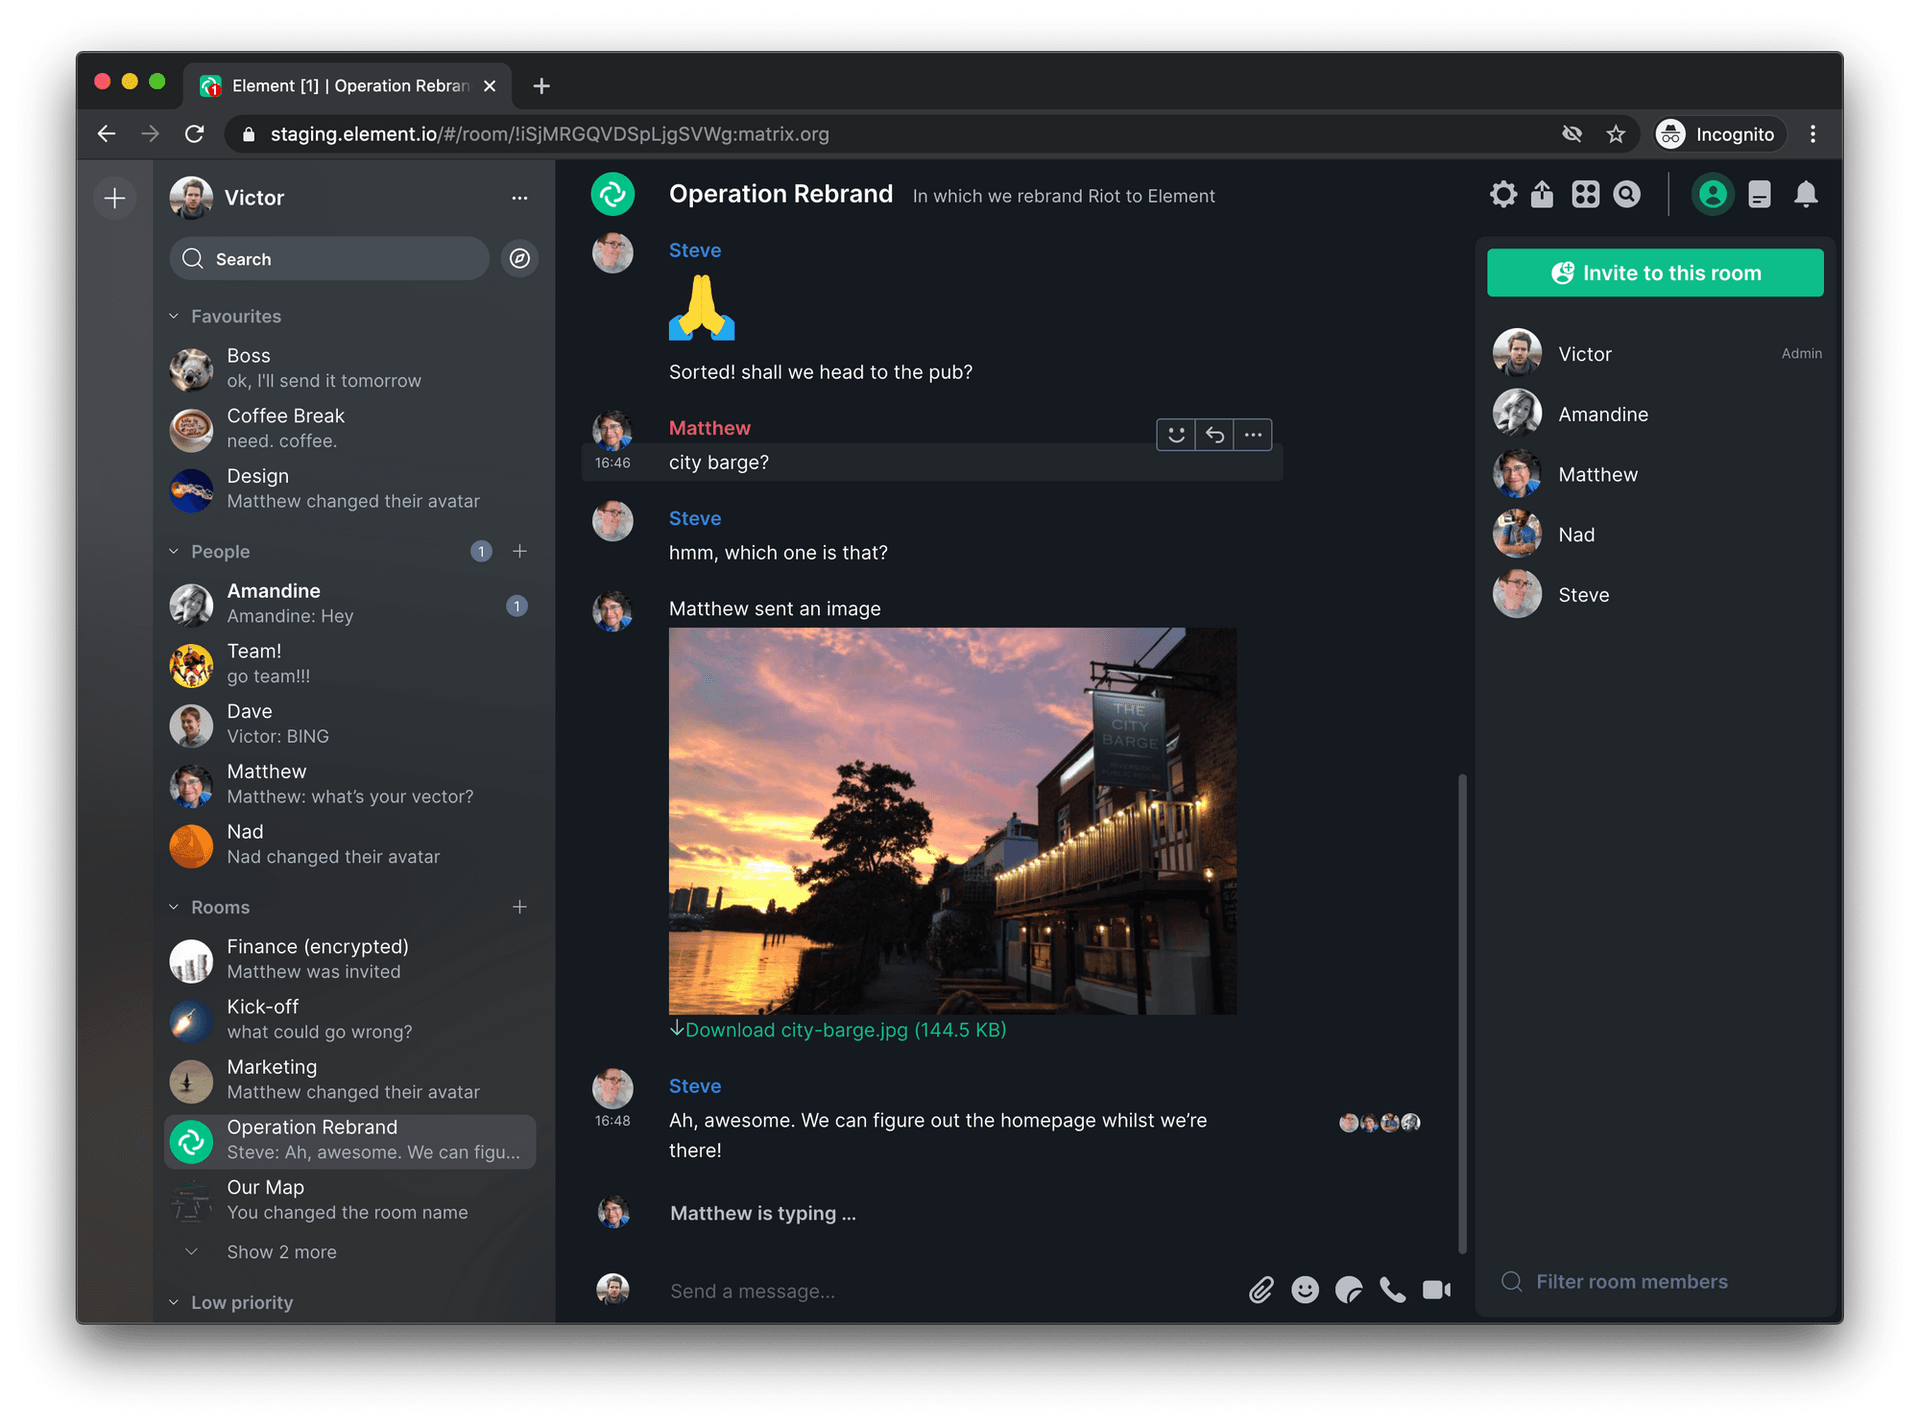Expand Show 2 more rooms

pyautogui.click(x=281, y=1252)
